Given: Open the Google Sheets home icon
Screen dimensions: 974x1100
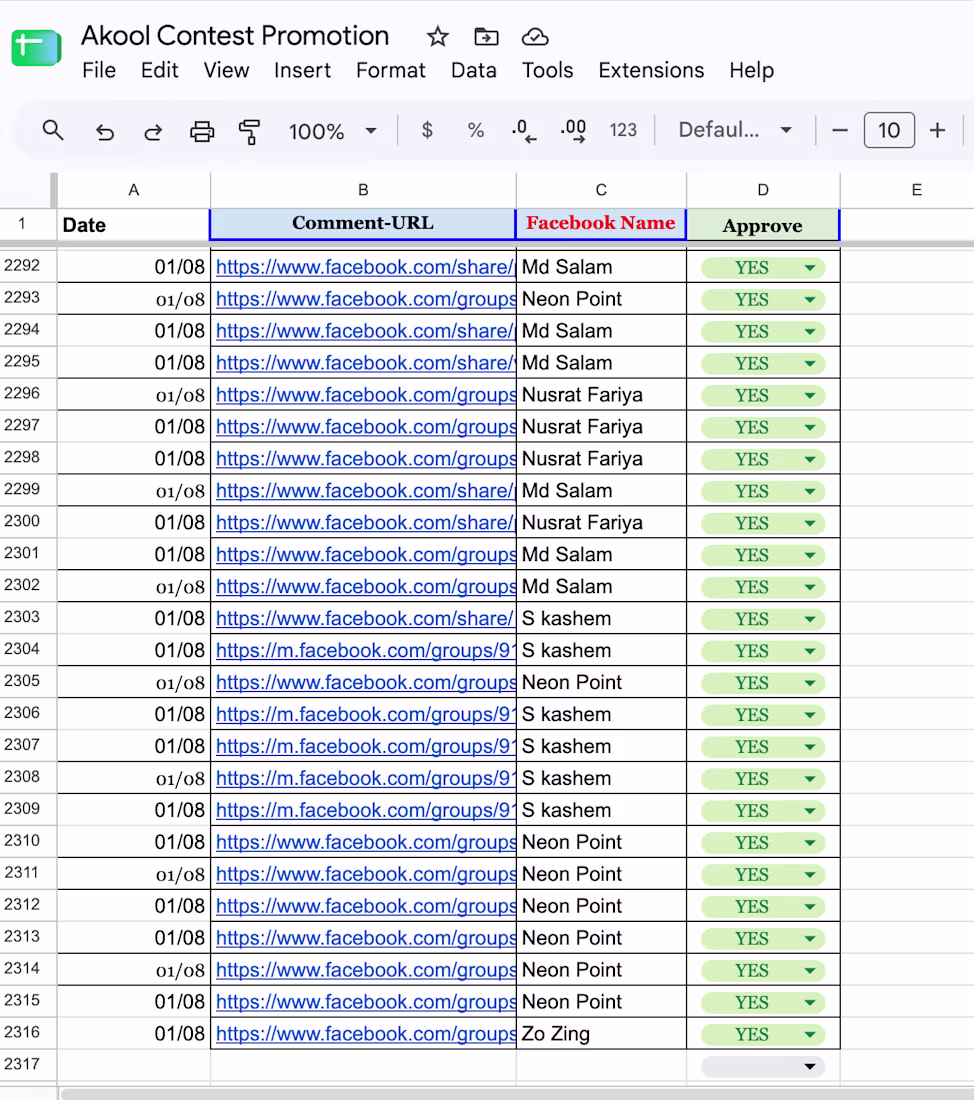Looking at the screenshot, I should pyautogui.click(x=36, y=48).
